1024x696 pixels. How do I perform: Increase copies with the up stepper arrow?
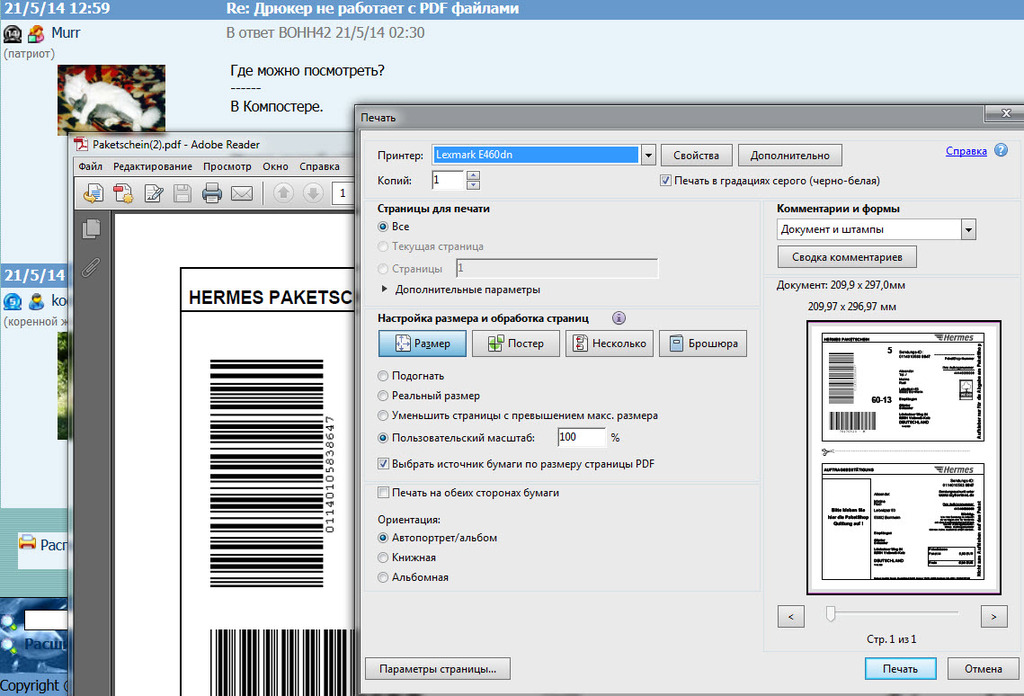[x=473, y=175]
